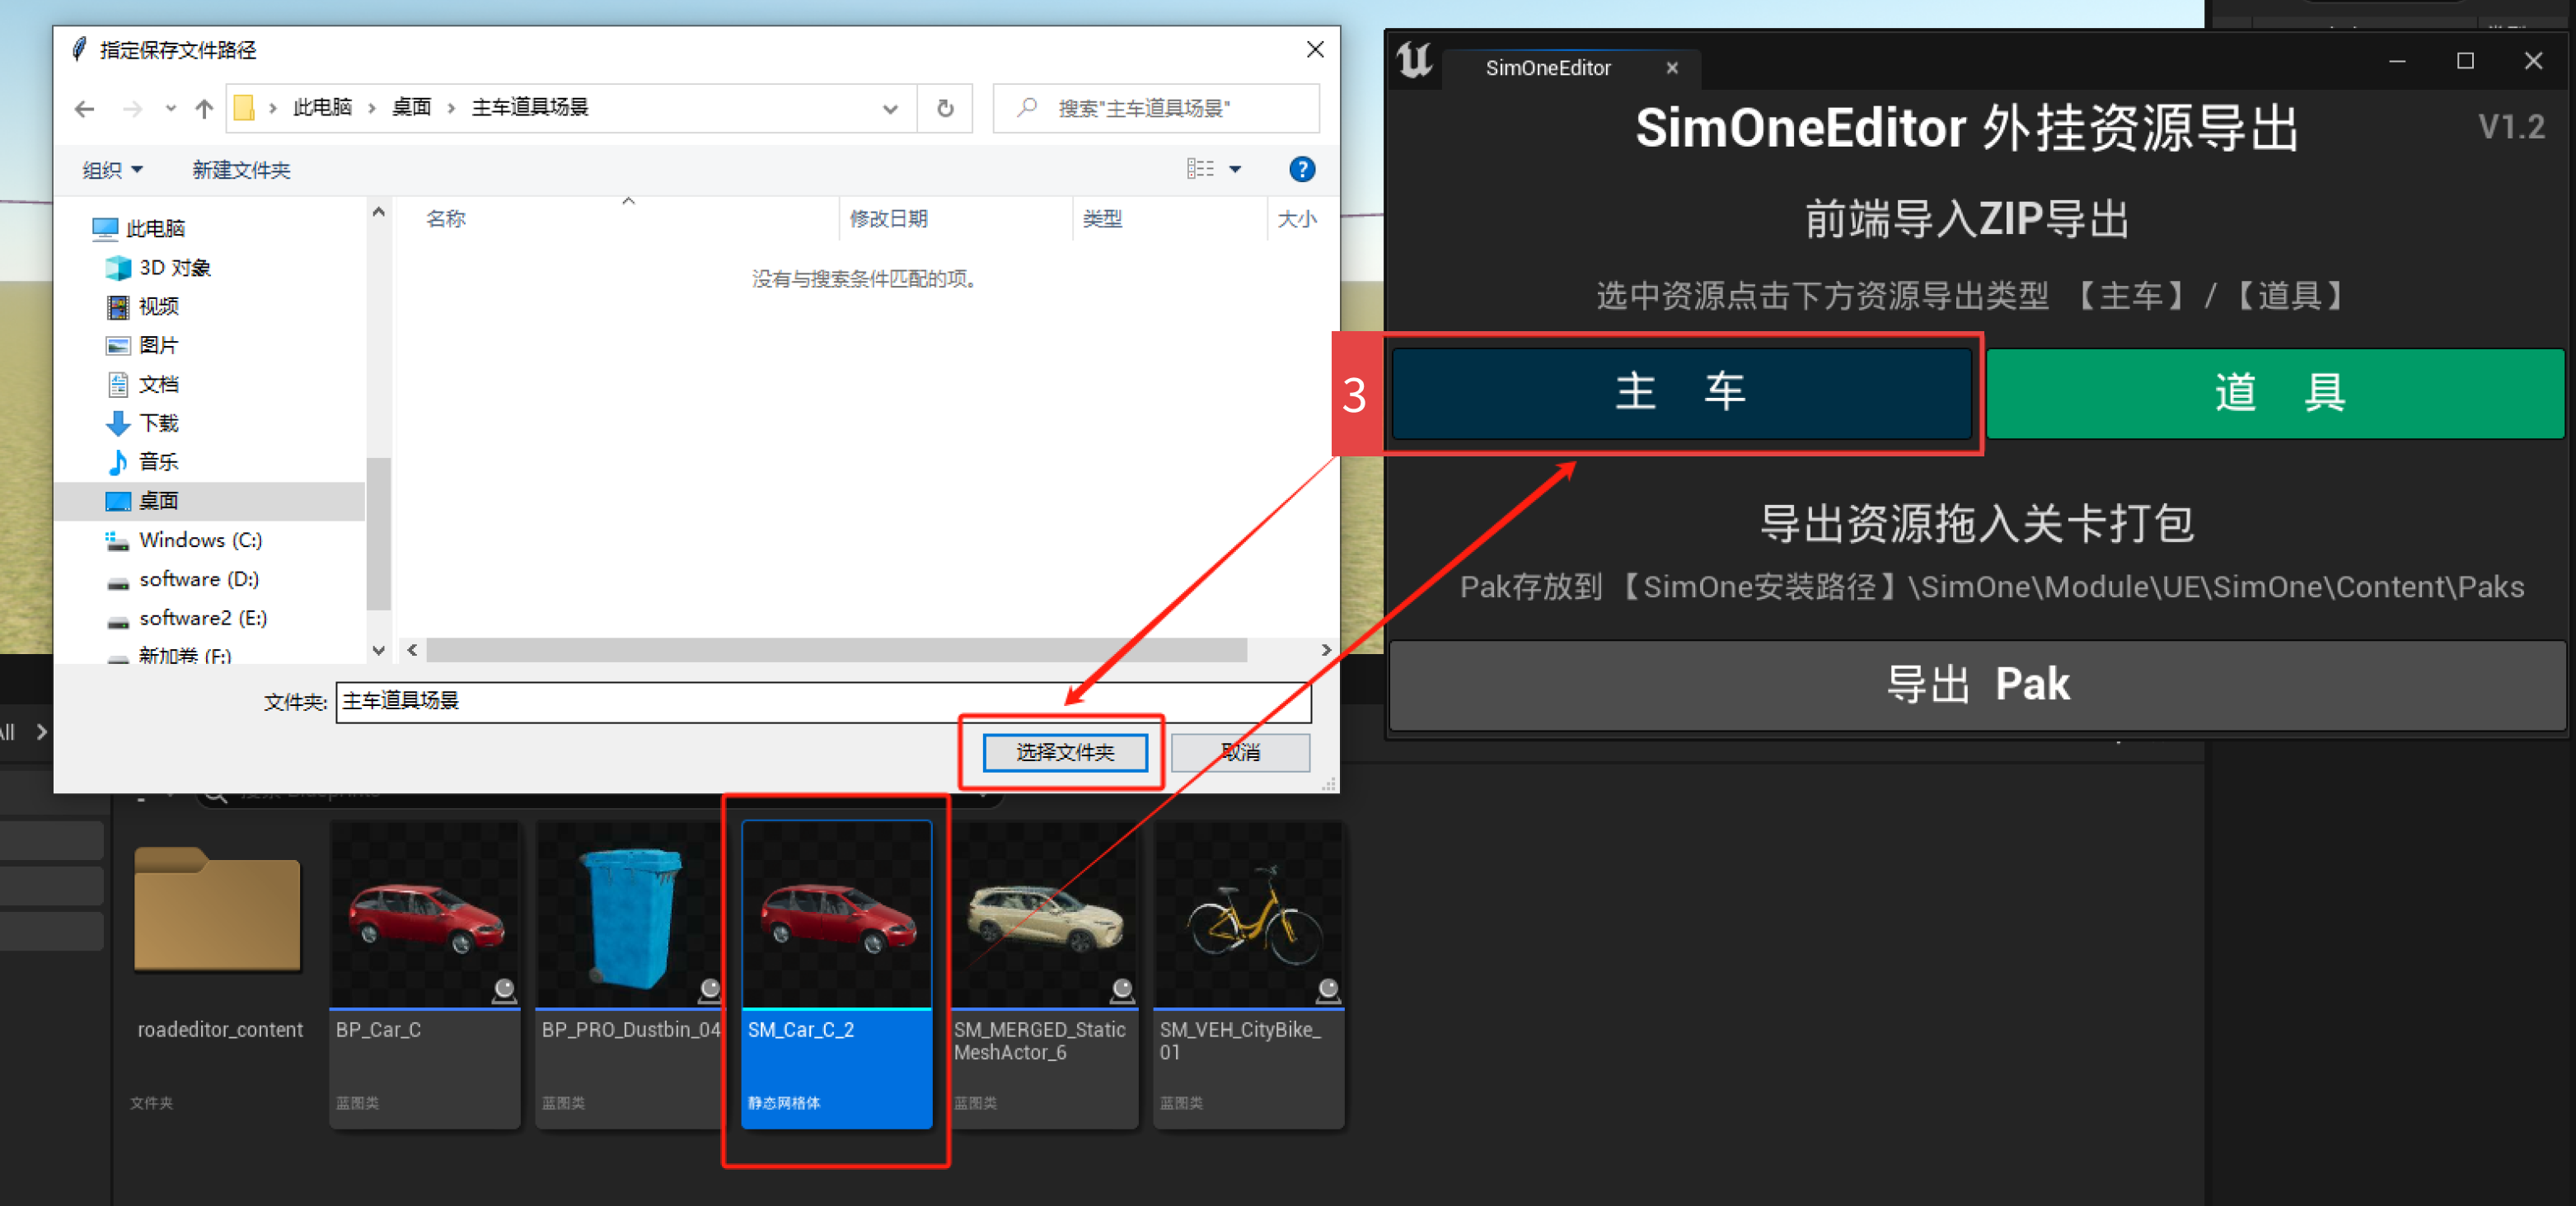Open the blue Help question-mark icon

coord(1301,169)
